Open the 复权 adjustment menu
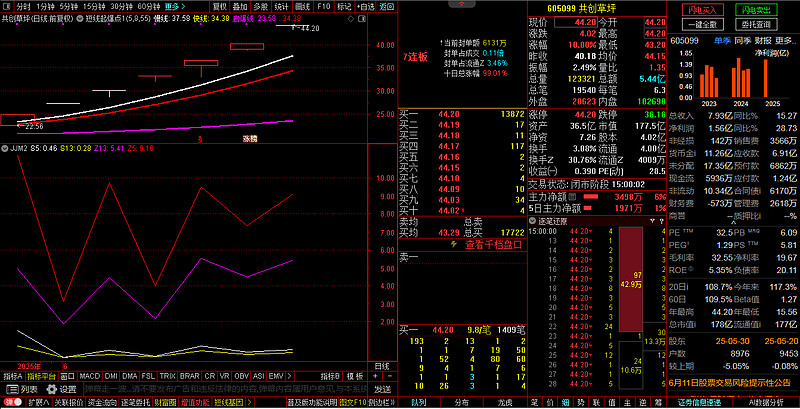Screen dimensions: 800x409 coord(219,7)
